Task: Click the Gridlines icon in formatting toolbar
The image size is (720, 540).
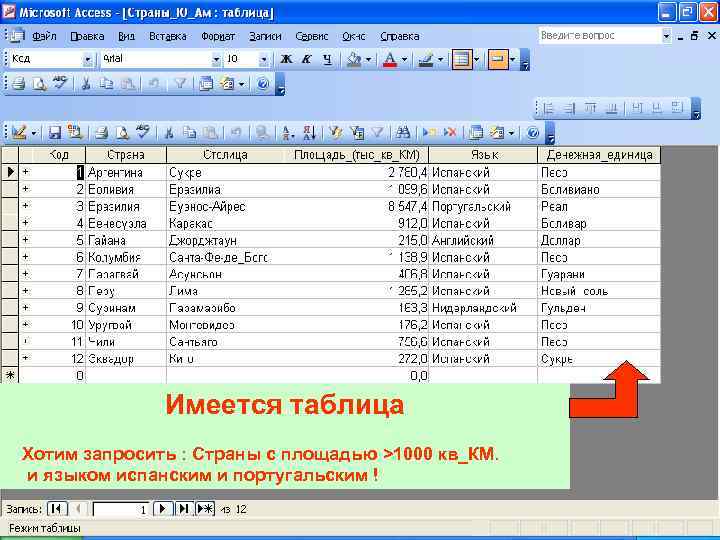Action: [462, 59]
